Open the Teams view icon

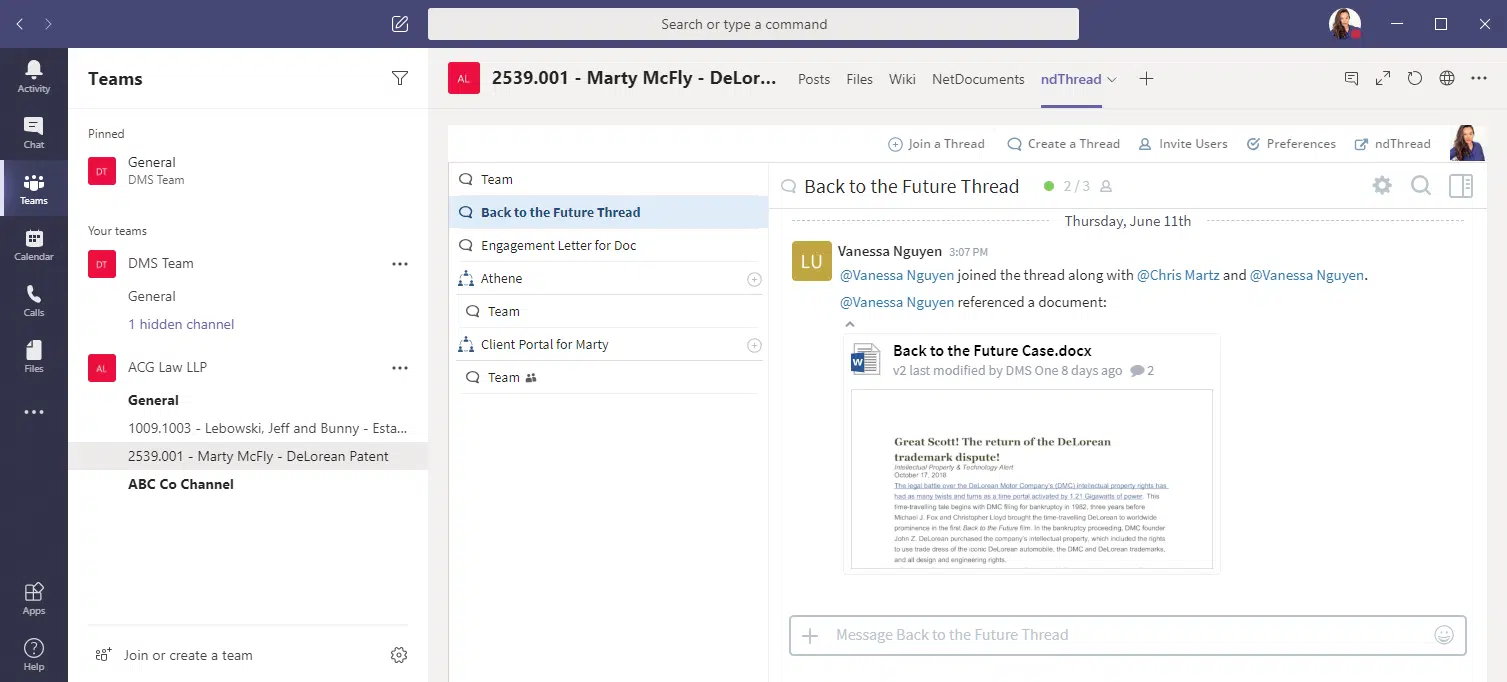(x=33, y=188)
